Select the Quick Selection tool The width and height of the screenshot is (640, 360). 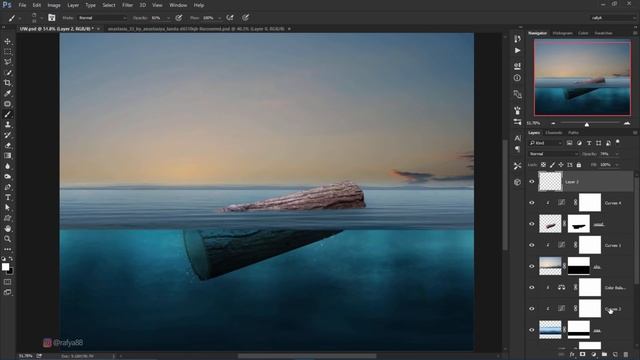point(7,73)
